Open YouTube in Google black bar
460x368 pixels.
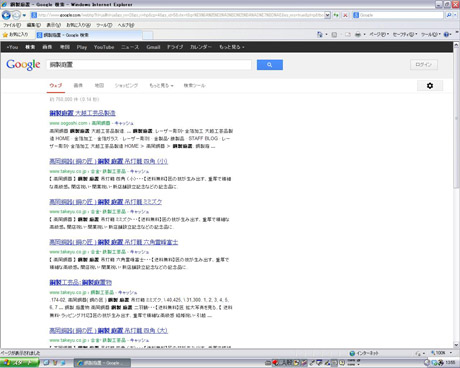point(104,47)
